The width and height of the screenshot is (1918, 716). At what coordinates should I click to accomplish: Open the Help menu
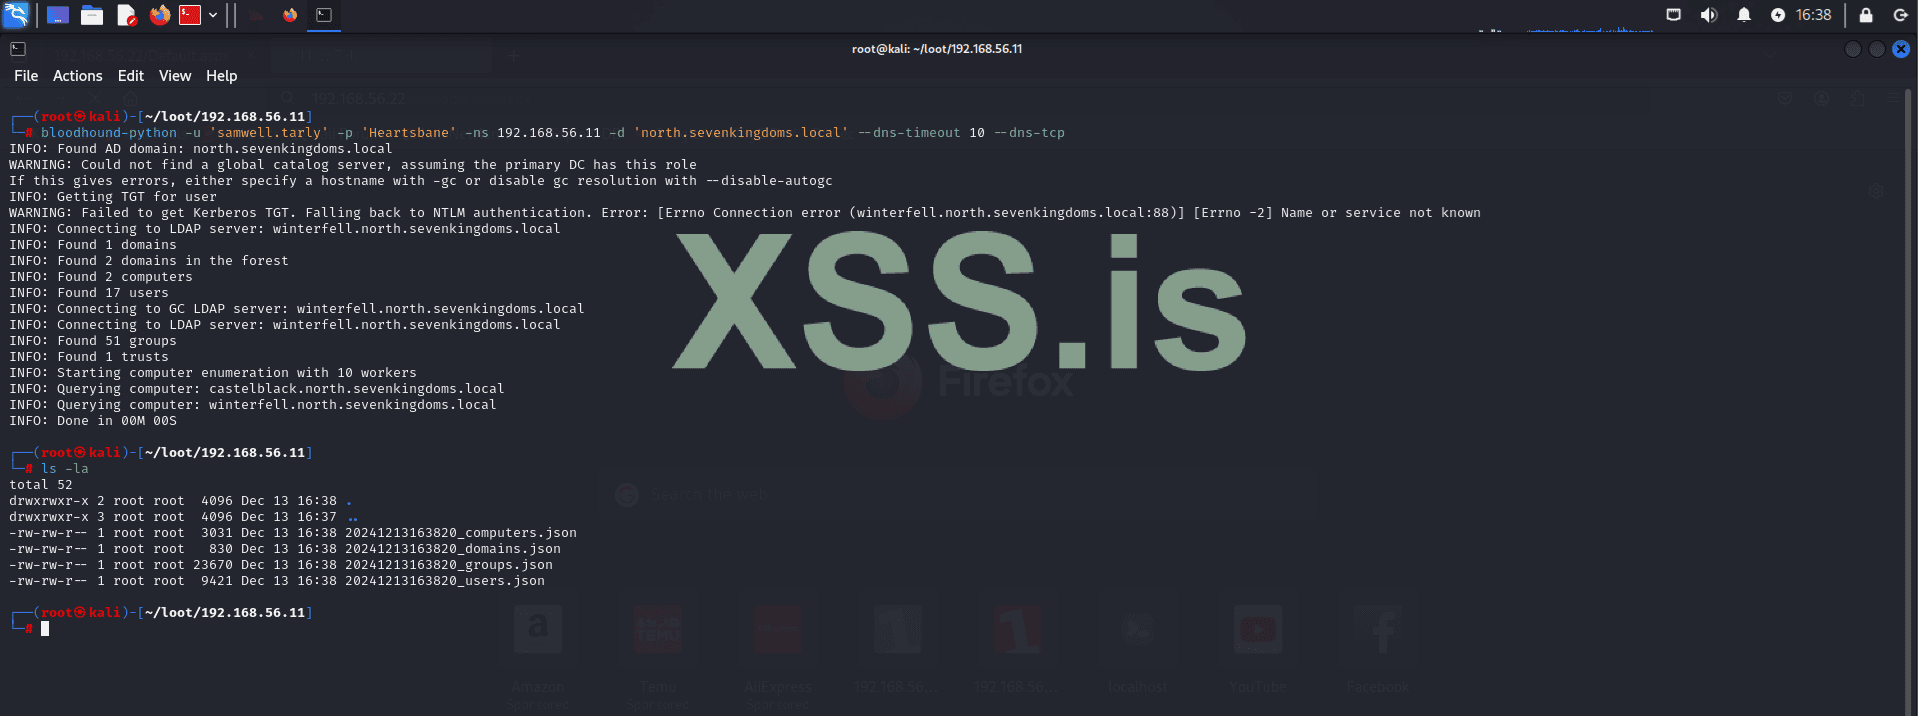[x=222, y=76]
